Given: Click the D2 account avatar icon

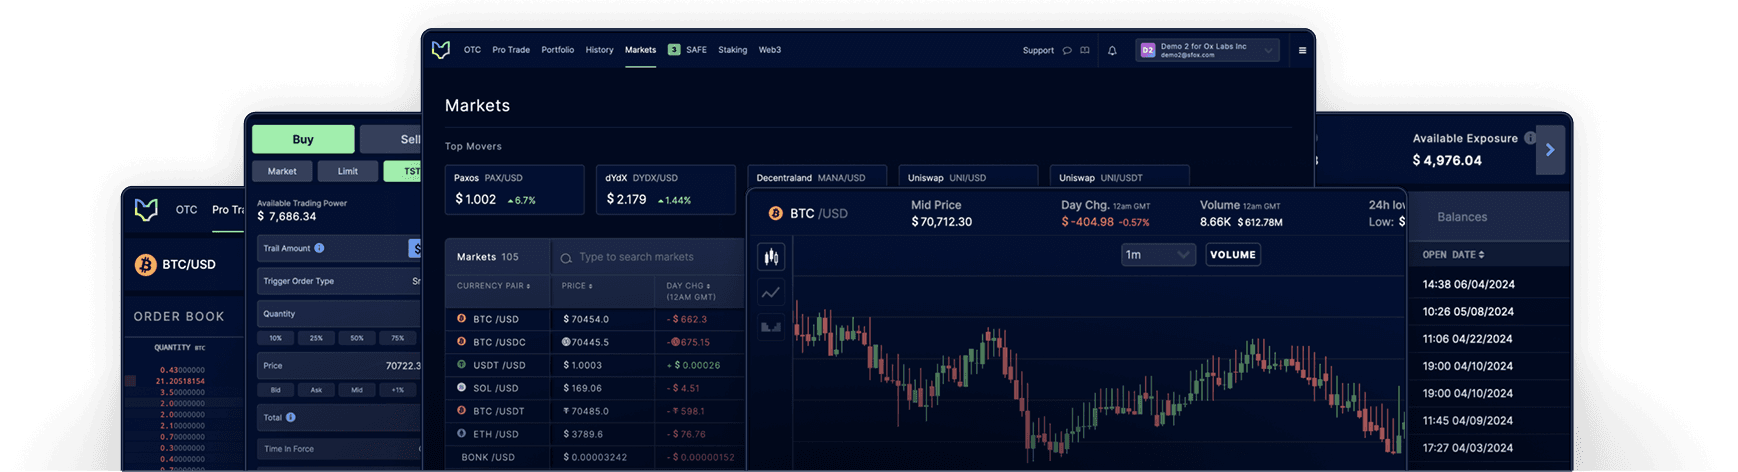Looking at the screenshot, I should coord(1148,50).
